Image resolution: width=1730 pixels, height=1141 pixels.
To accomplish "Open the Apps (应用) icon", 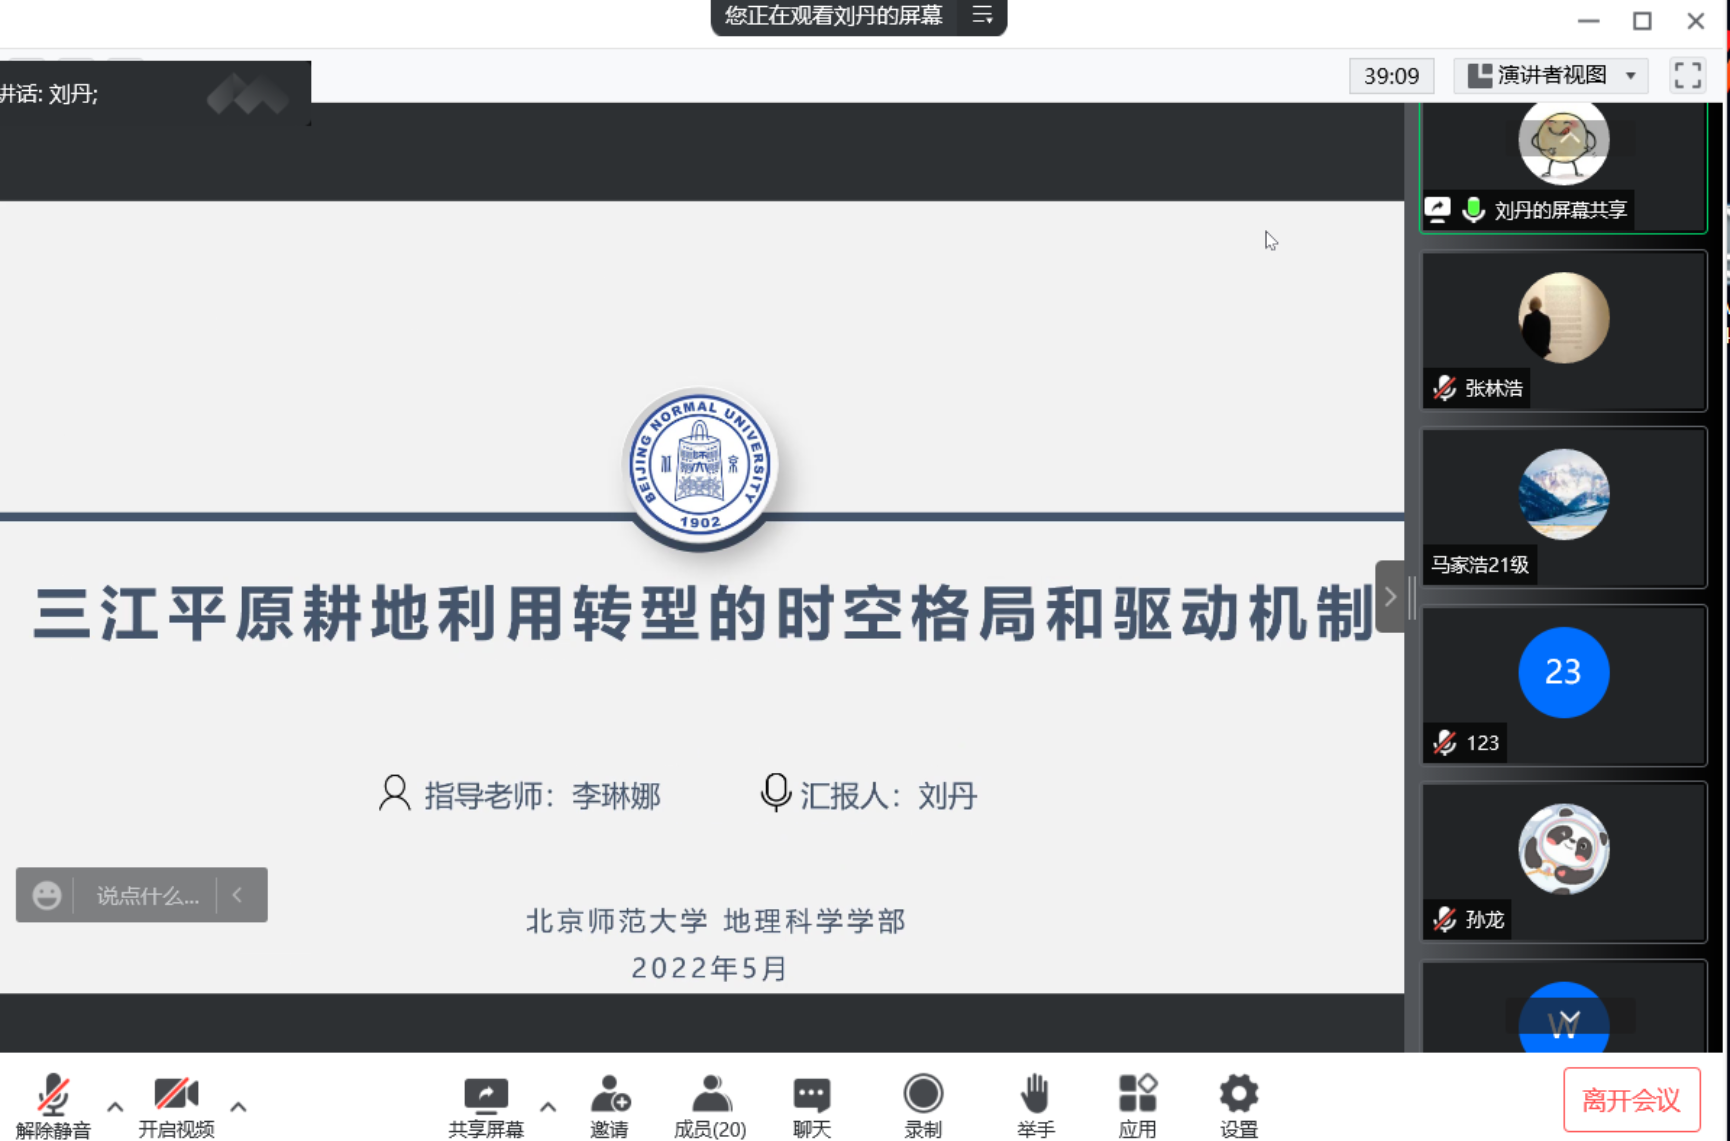I will coord(1137,1096).
